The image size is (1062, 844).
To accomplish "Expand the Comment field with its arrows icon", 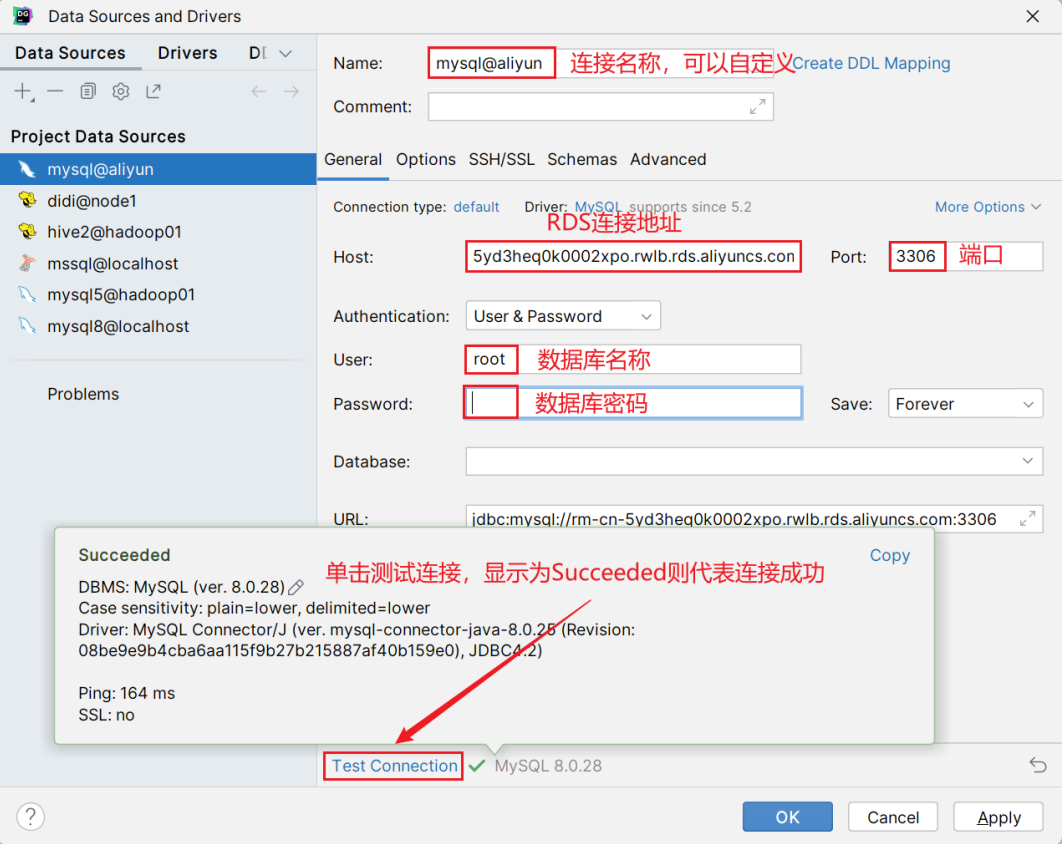I will coord(757,106).
